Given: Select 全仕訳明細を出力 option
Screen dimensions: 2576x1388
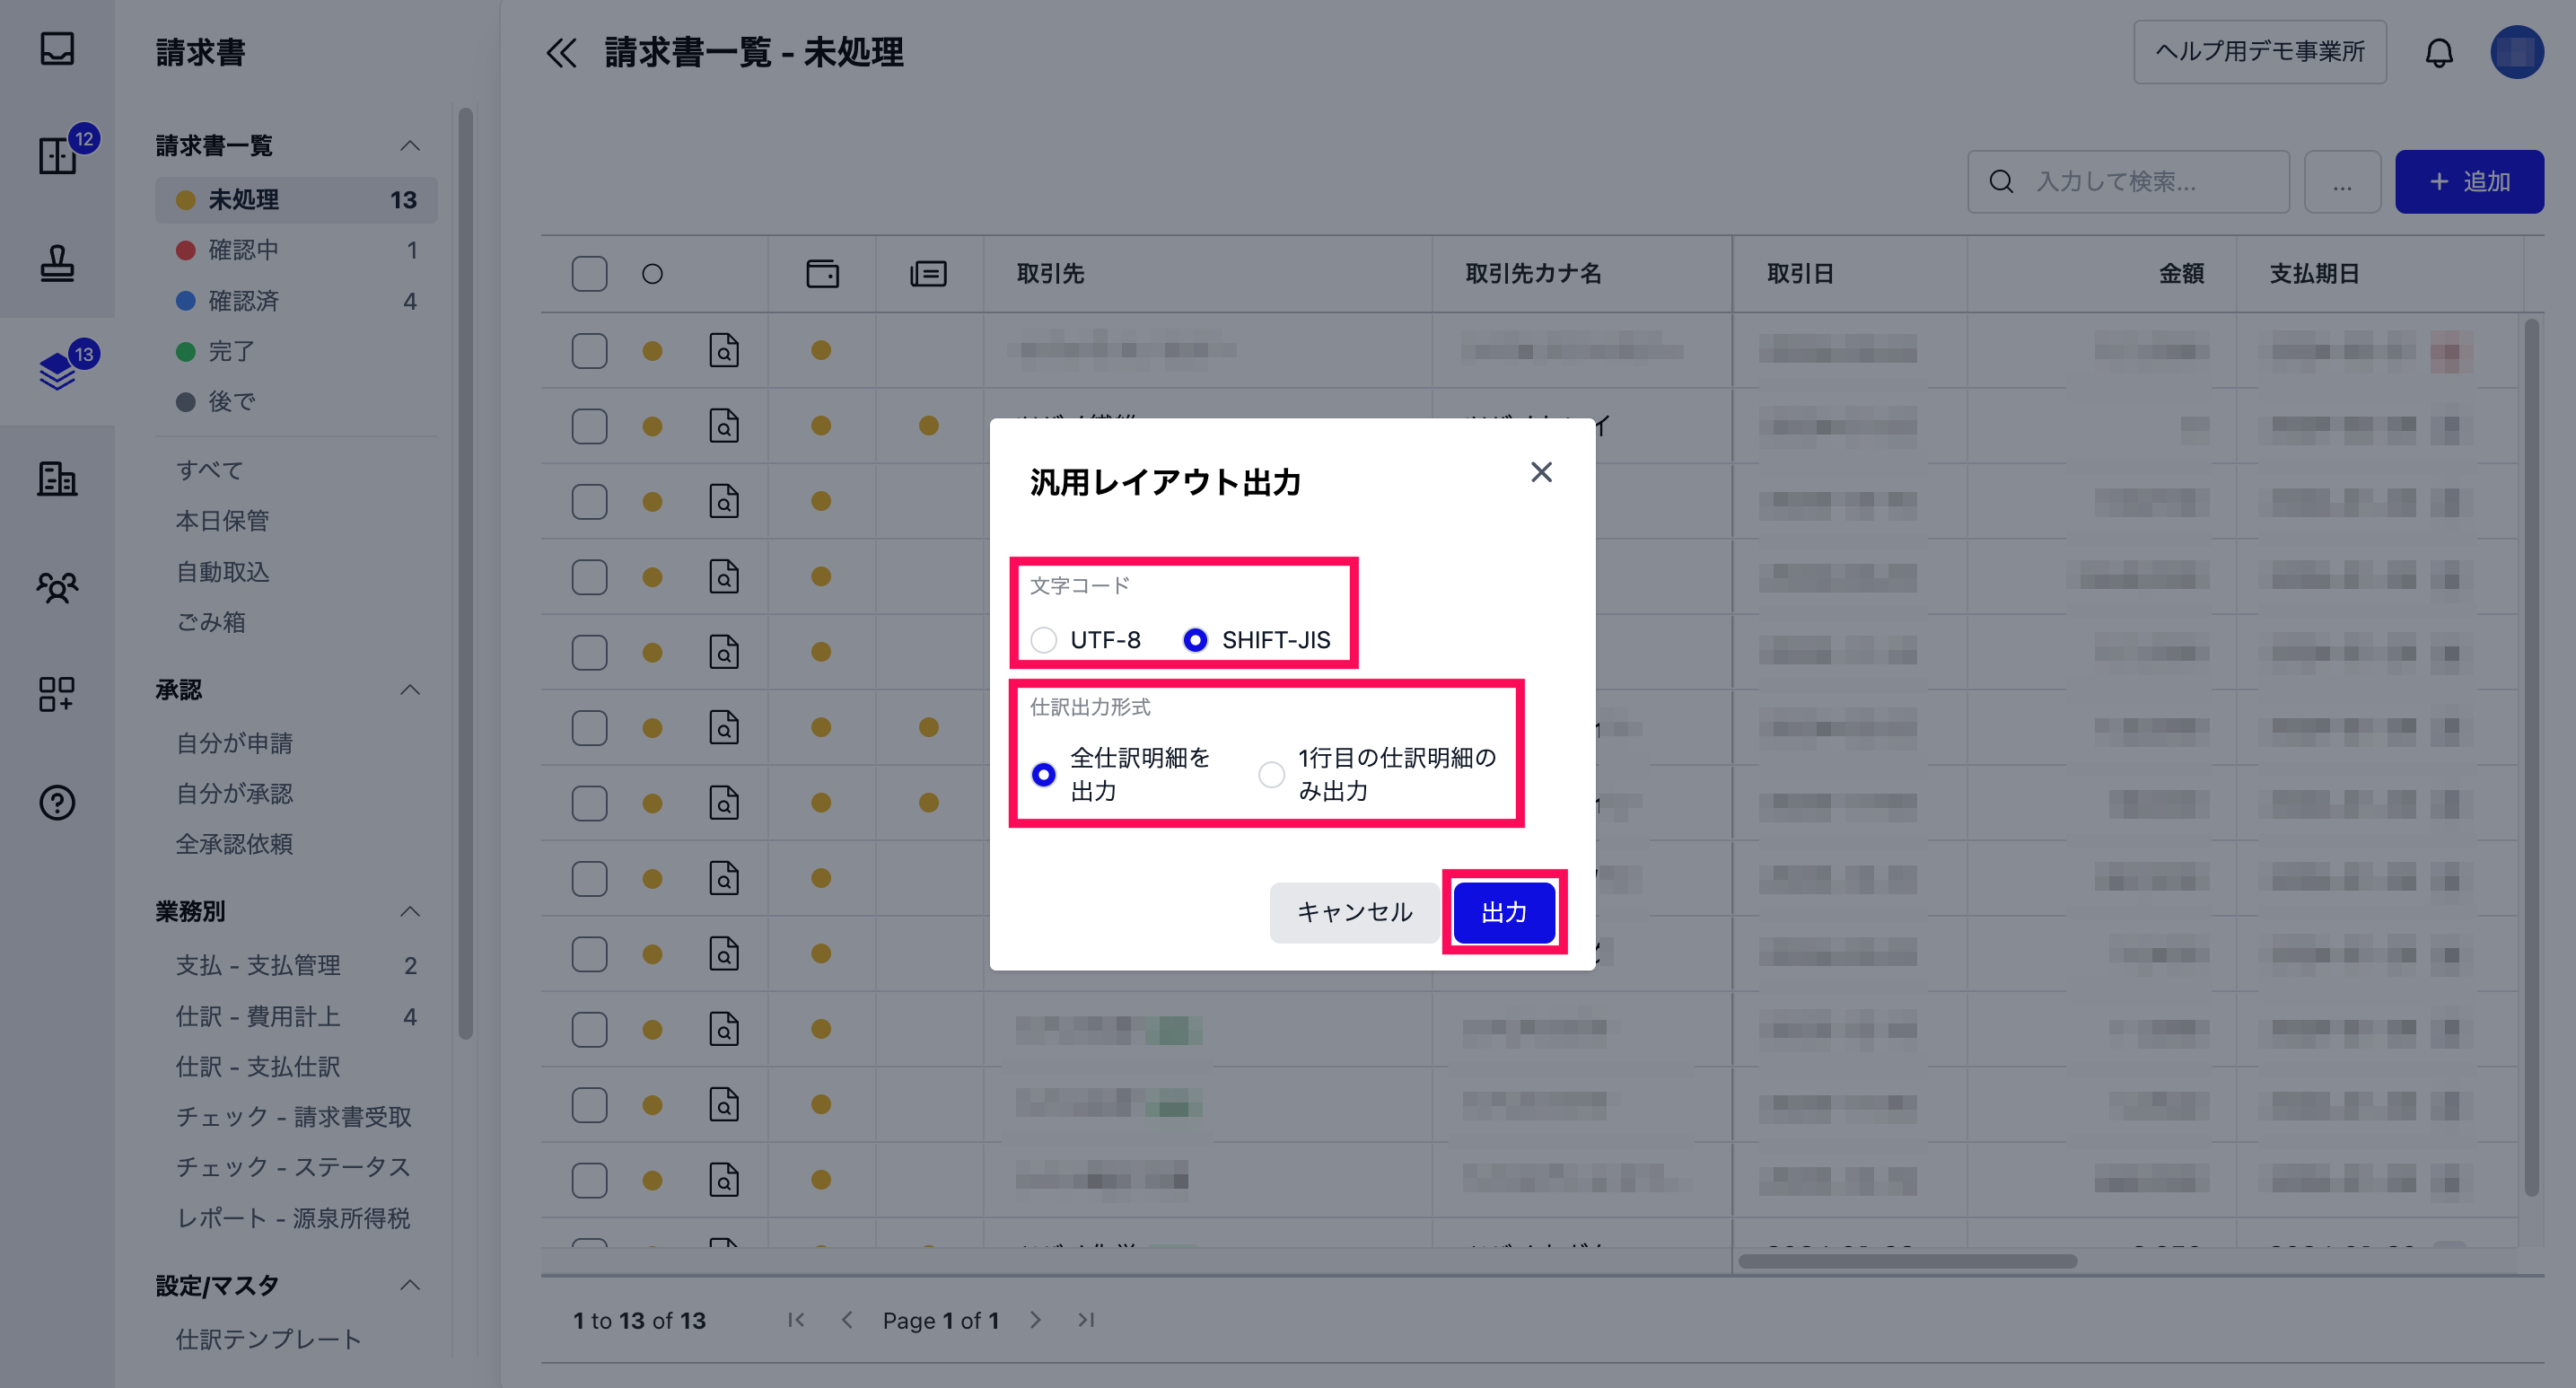Looking at the screenshot, I should (1043, 774).
